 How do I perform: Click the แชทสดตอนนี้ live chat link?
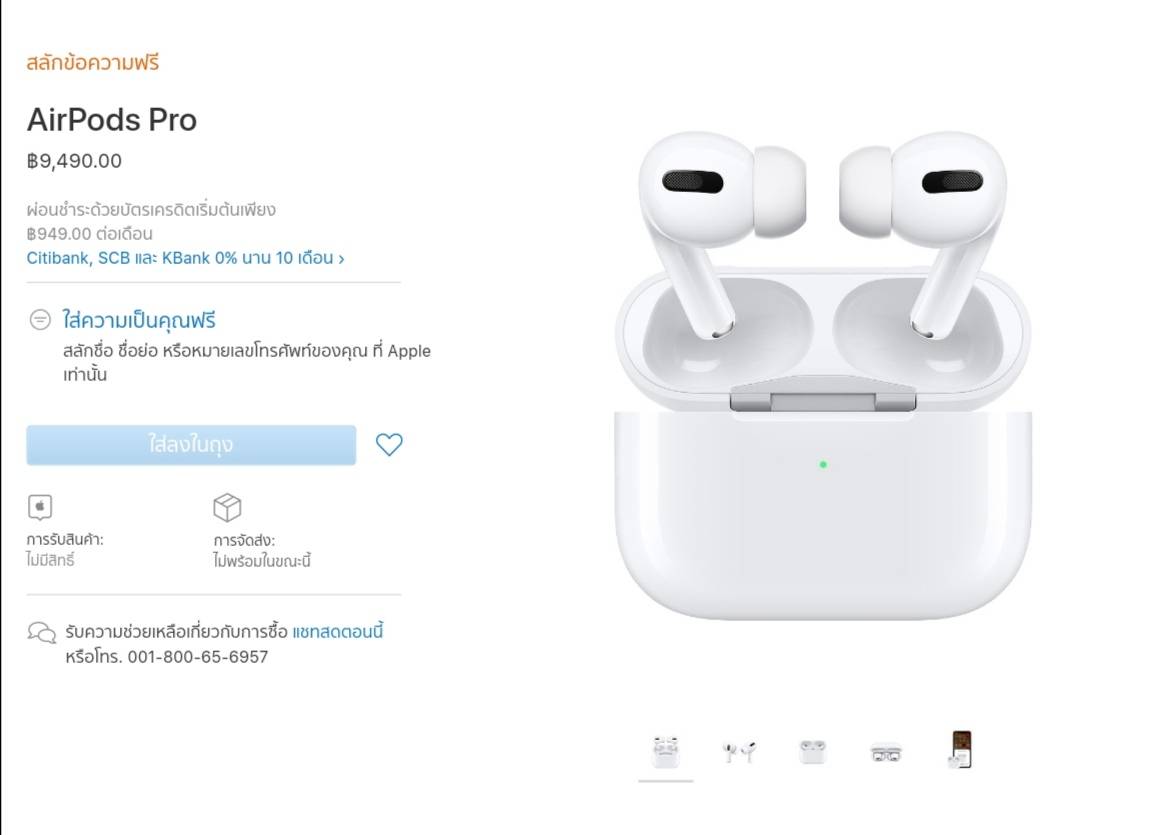click(x=338, y=632)
